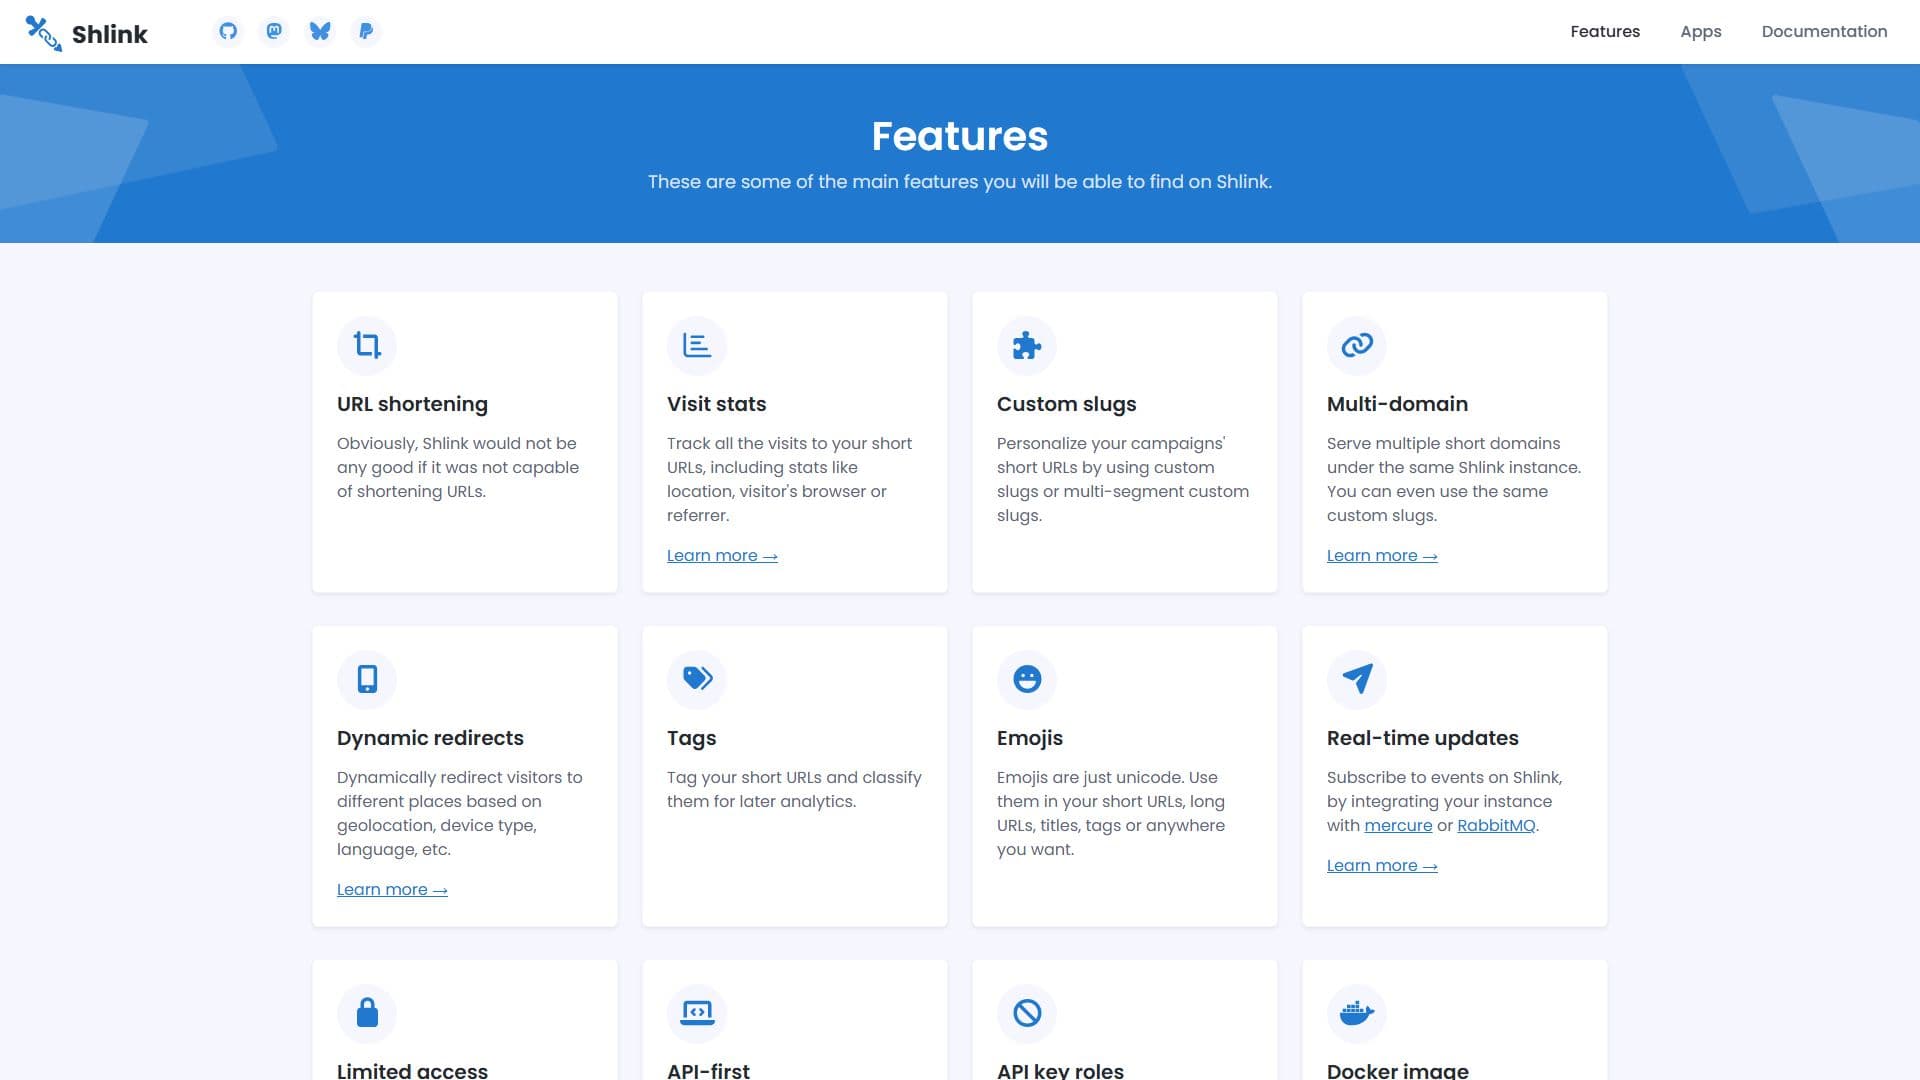The width and height of the screenshot is (1920, 1080).
Task: Click text 'Emojis are just unicode. Use'
Action: pyautogui.click(x=1107, y=777)
